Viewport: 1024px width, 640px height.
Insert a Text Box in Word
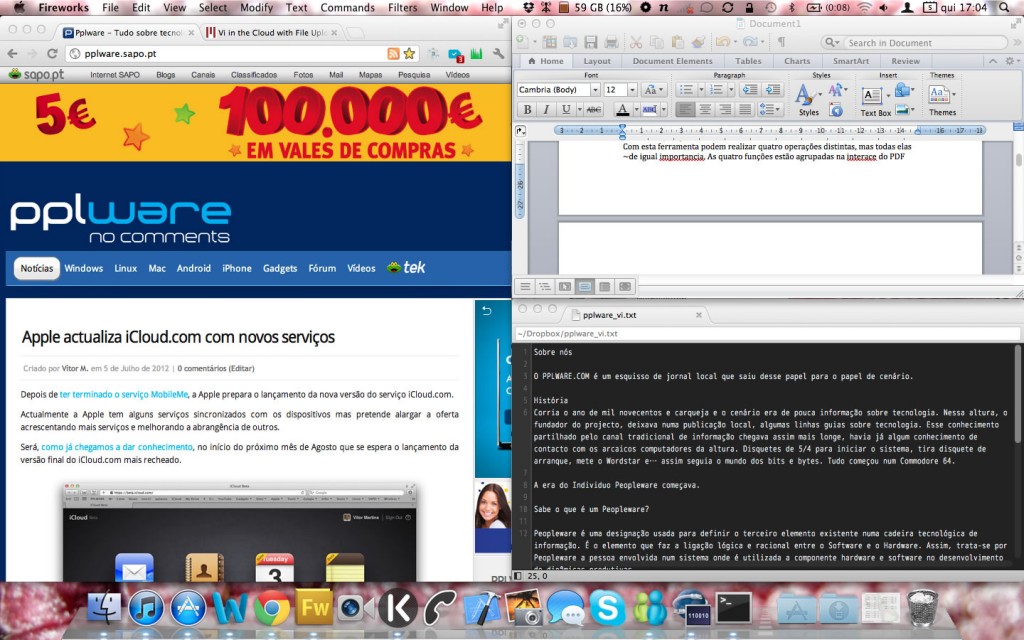point(875,101)
